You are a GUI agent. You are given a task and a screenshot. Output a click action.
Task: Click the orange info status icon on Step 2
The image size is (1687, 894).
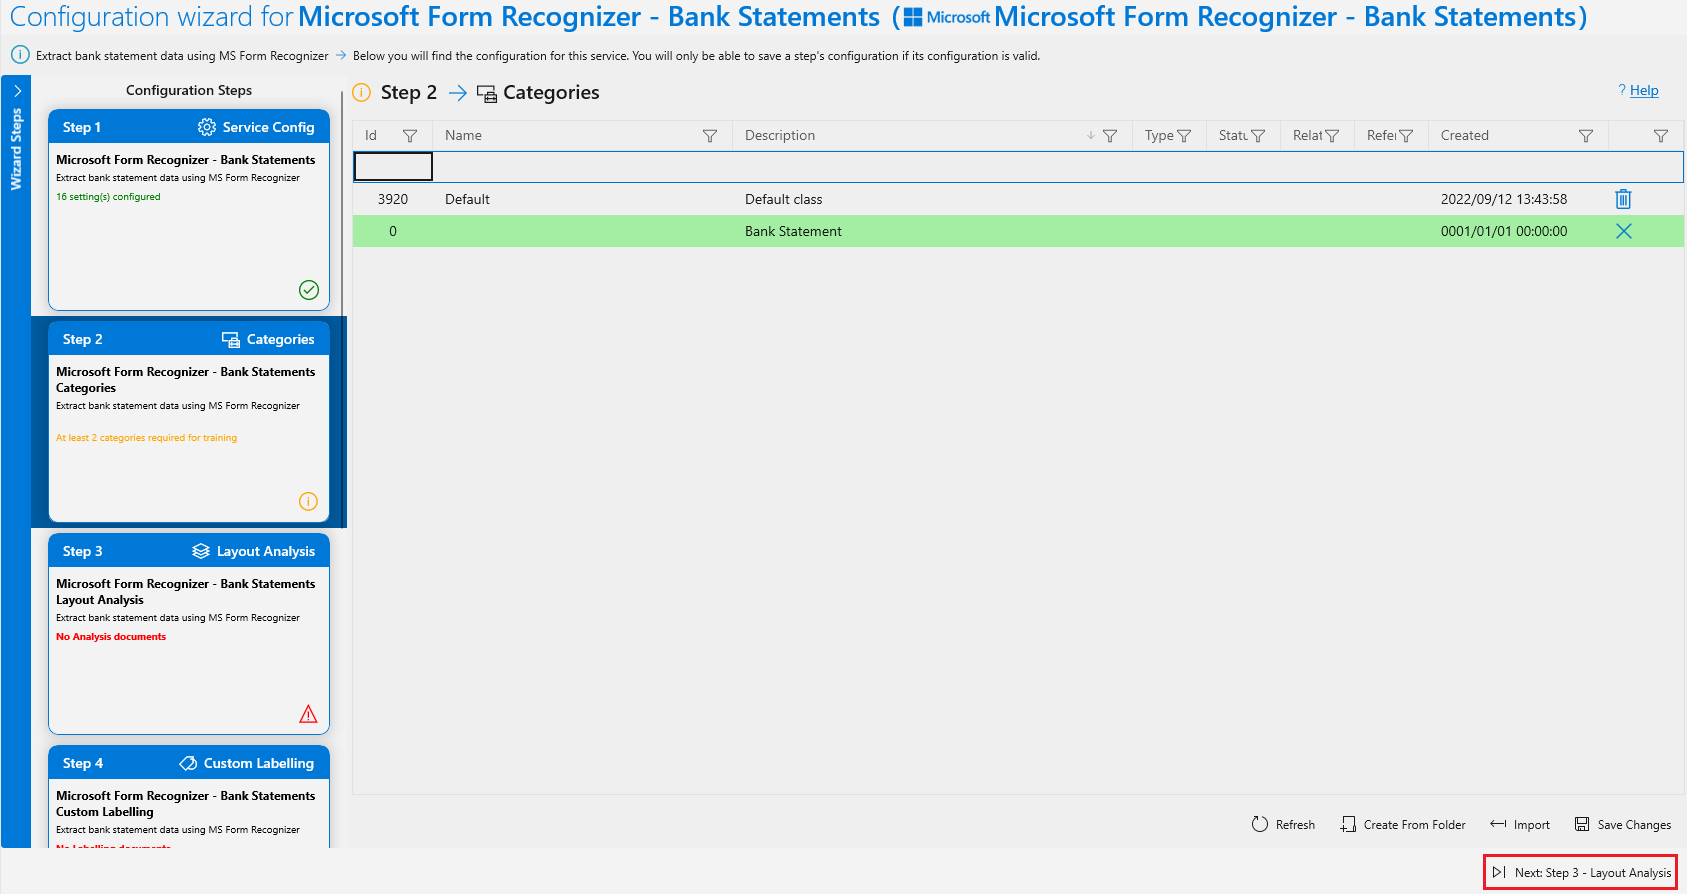308,501
